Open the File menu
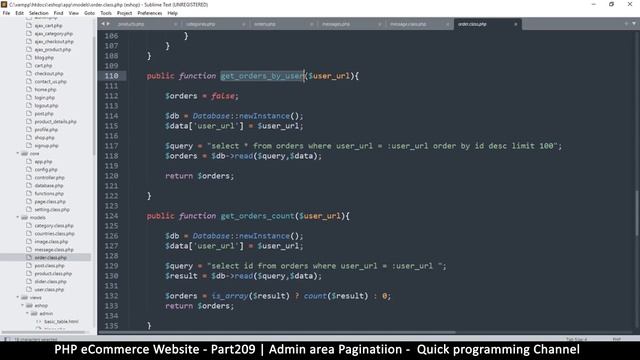640x360 pixels. 6,13
